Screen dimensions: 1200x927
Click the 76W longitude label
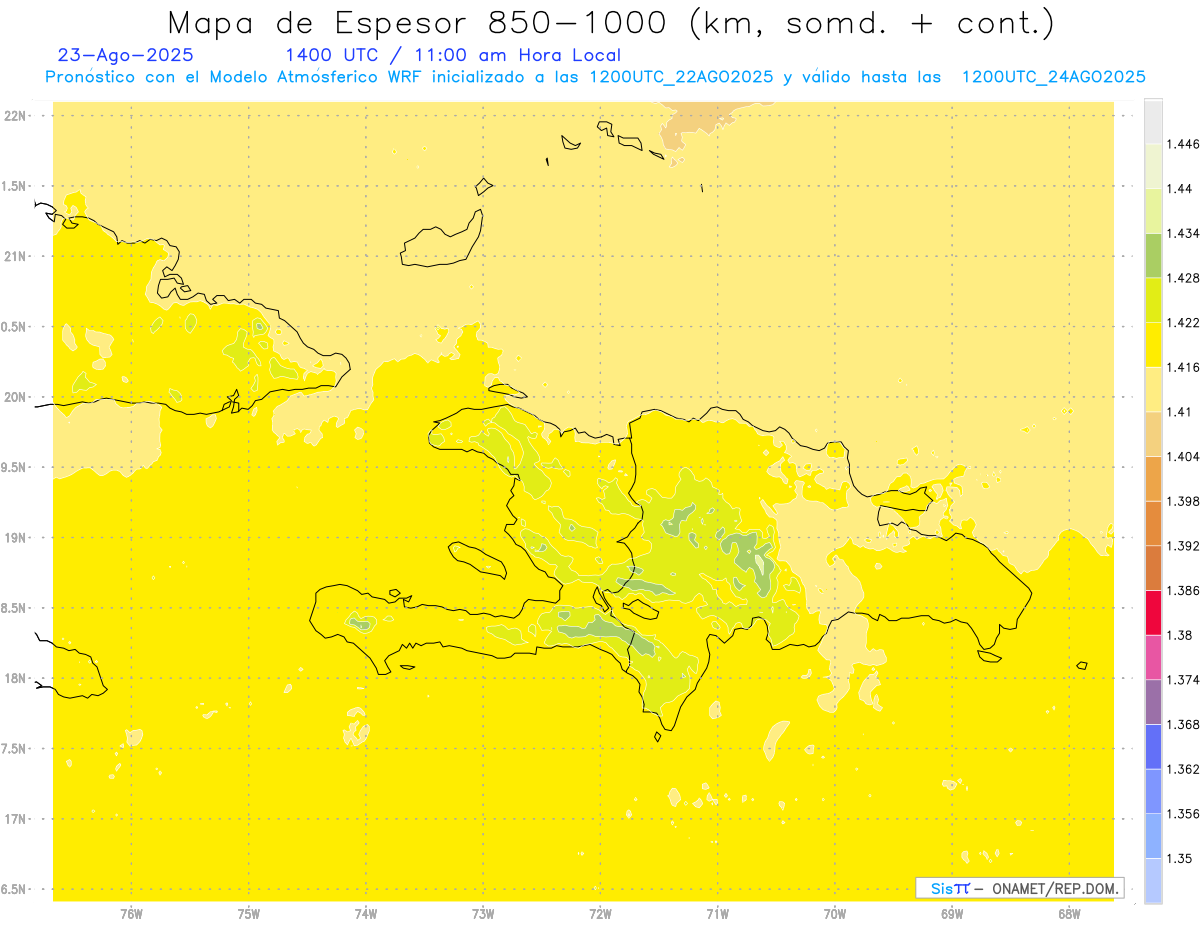click(131, 914)
